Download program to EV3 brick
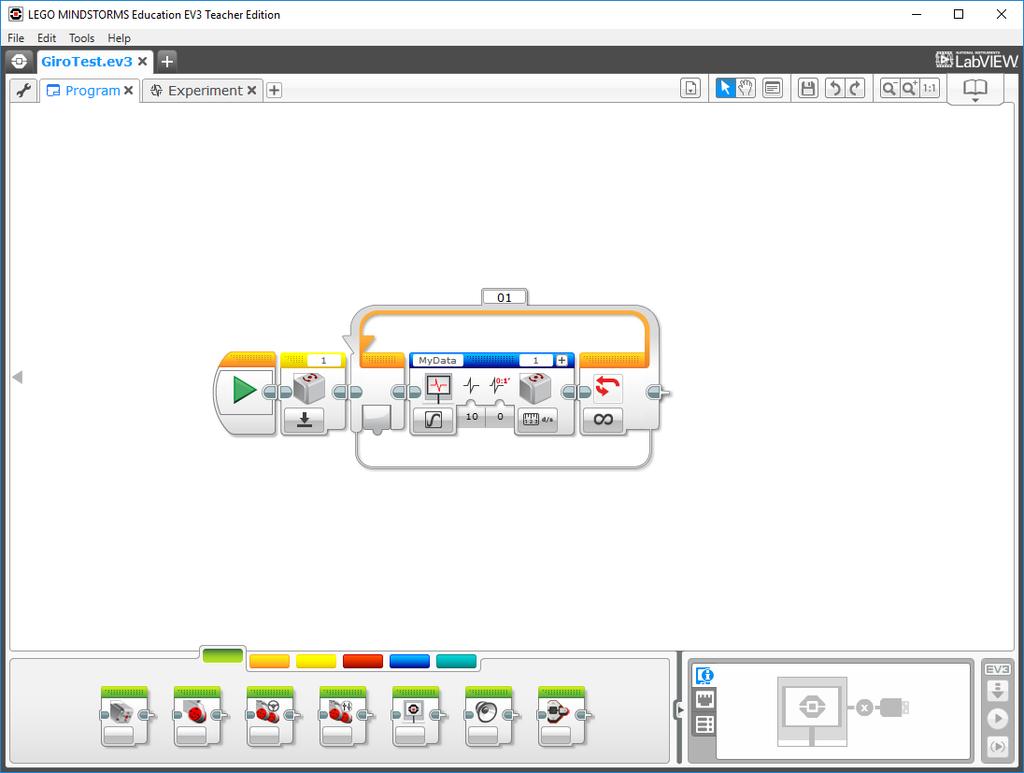The image size is (1024, 773). point(997,691)
